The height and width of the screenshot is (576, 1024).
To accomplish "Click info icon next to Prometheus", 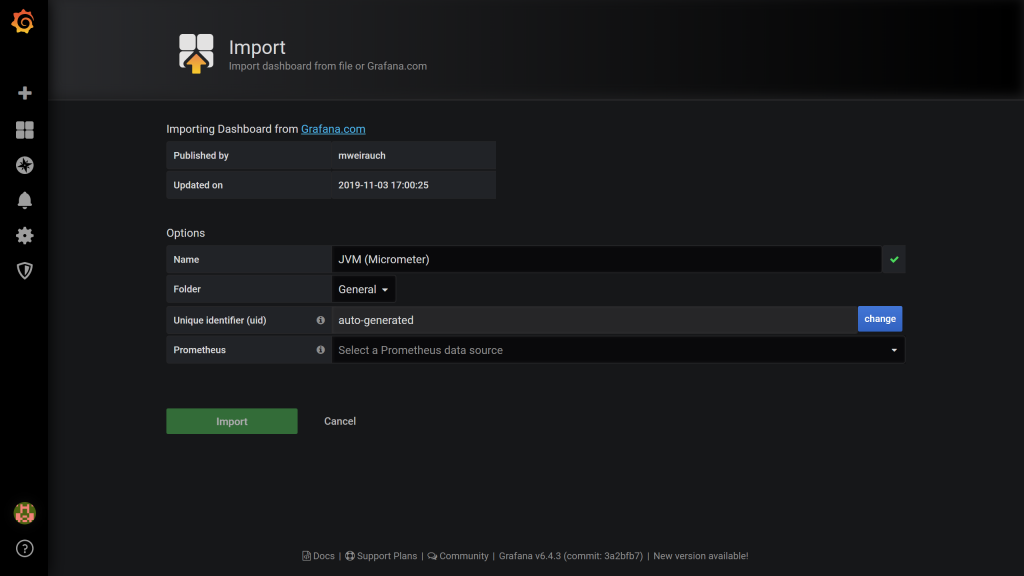I will [320, 350].
